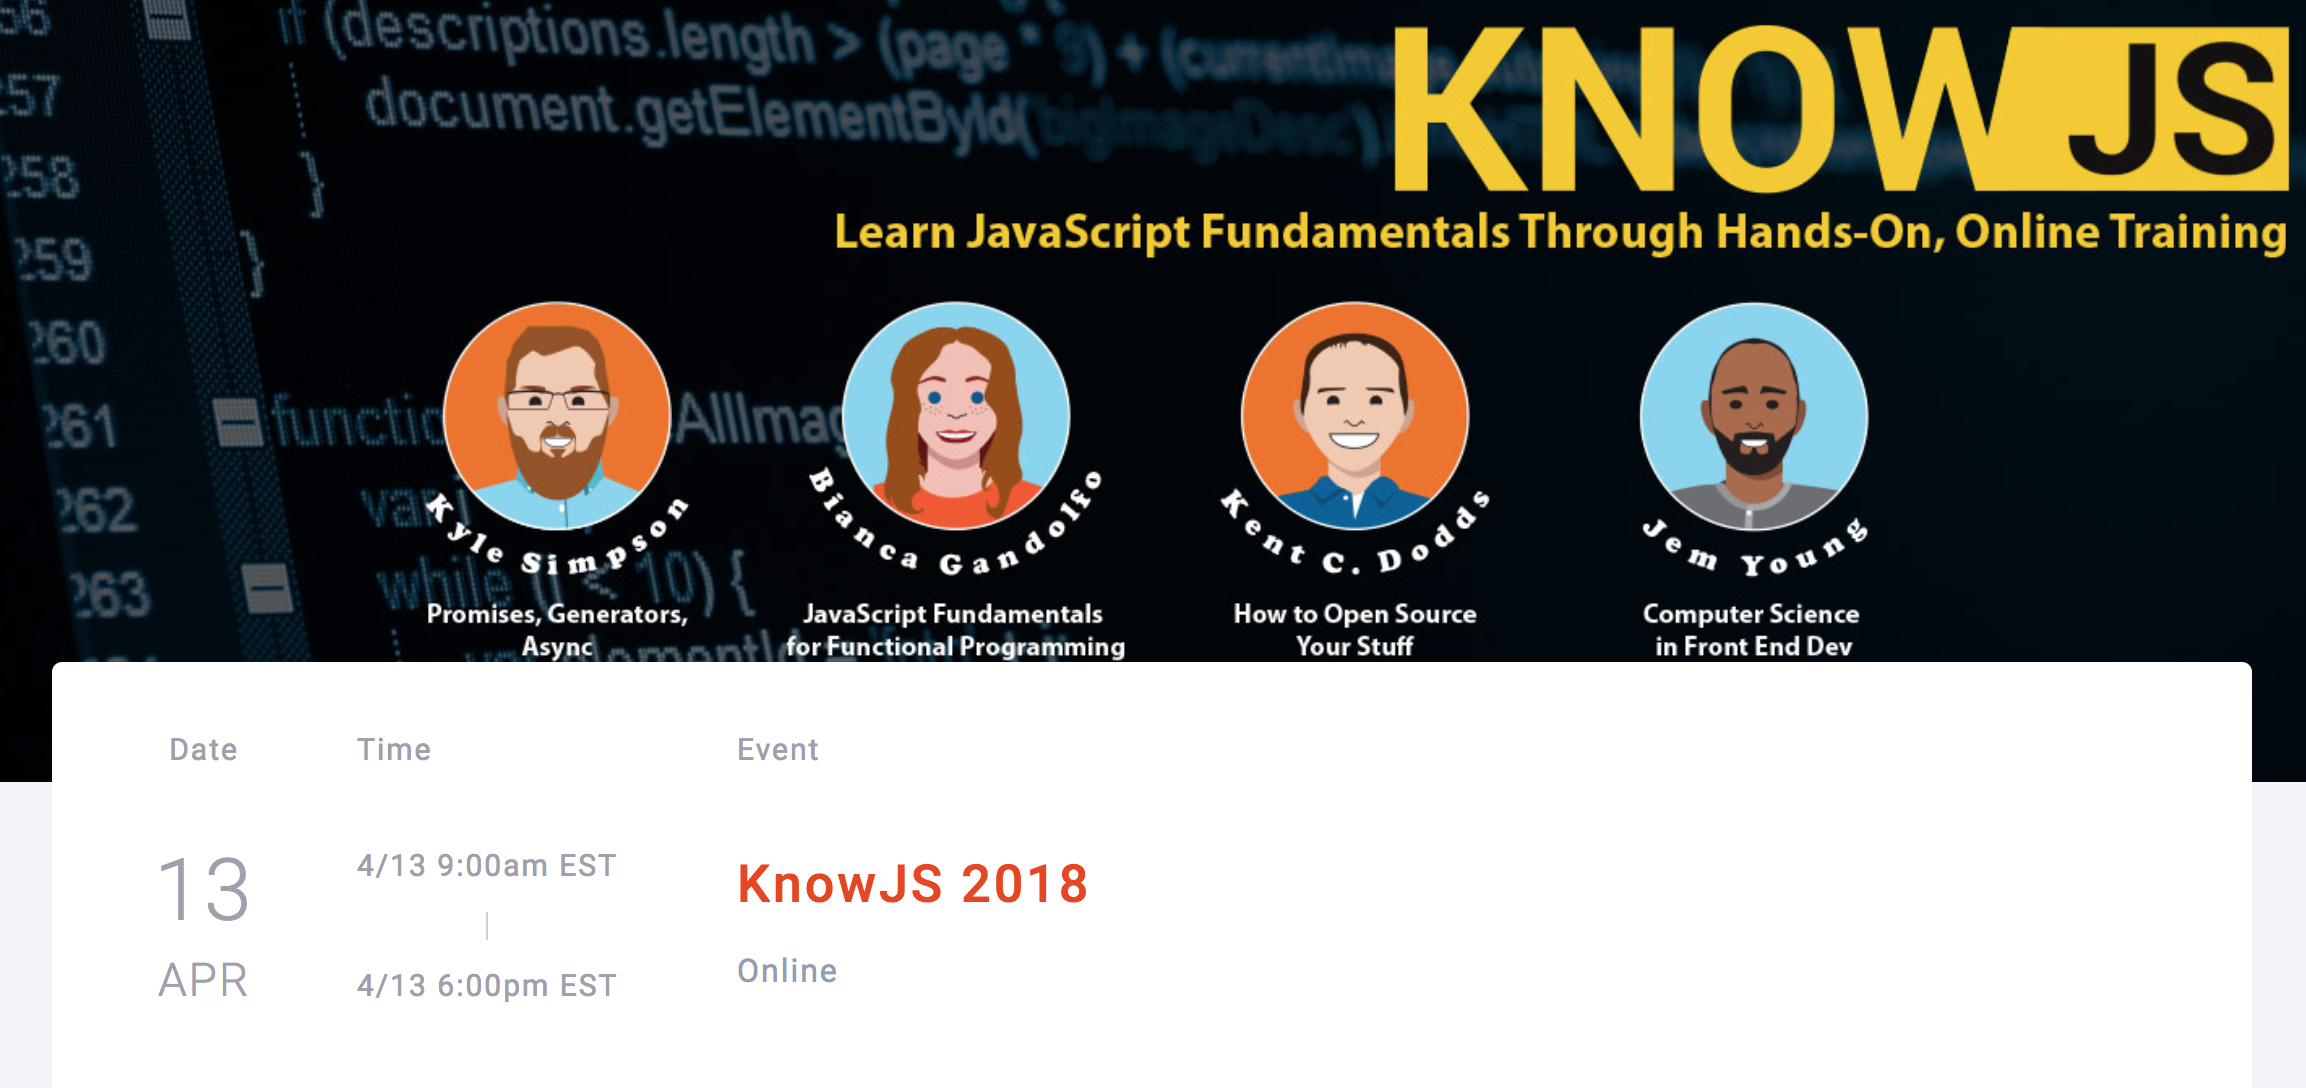2306x1088 pixels.
Task: Click the 4/13 6:00pm EST end time
Action: pos(486,985)
